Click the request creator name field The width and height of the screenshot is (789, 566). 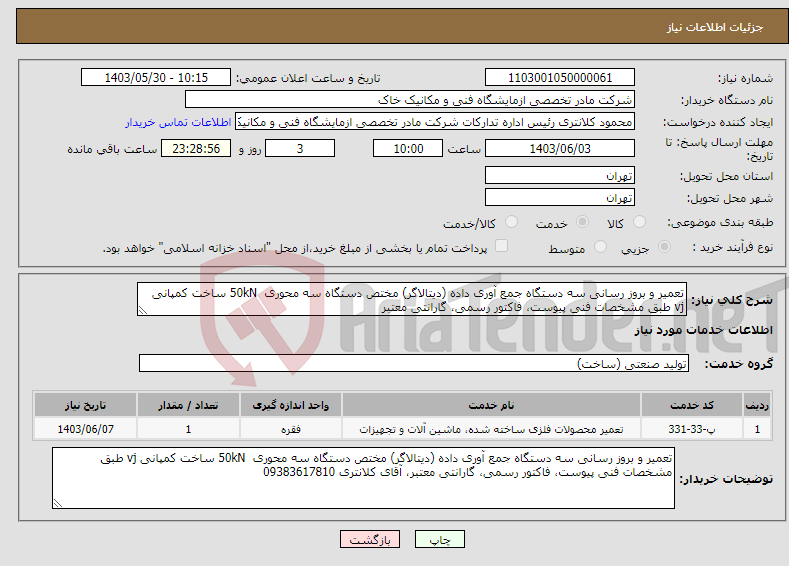click(x=435, y=122)
